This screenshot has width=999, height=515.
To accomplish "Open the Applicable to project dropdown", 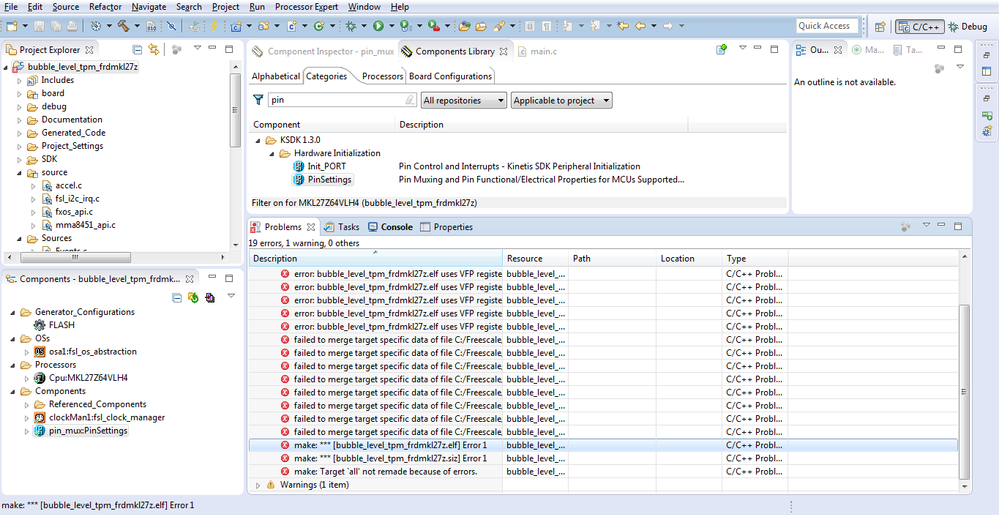I will (x=561, y=100).
